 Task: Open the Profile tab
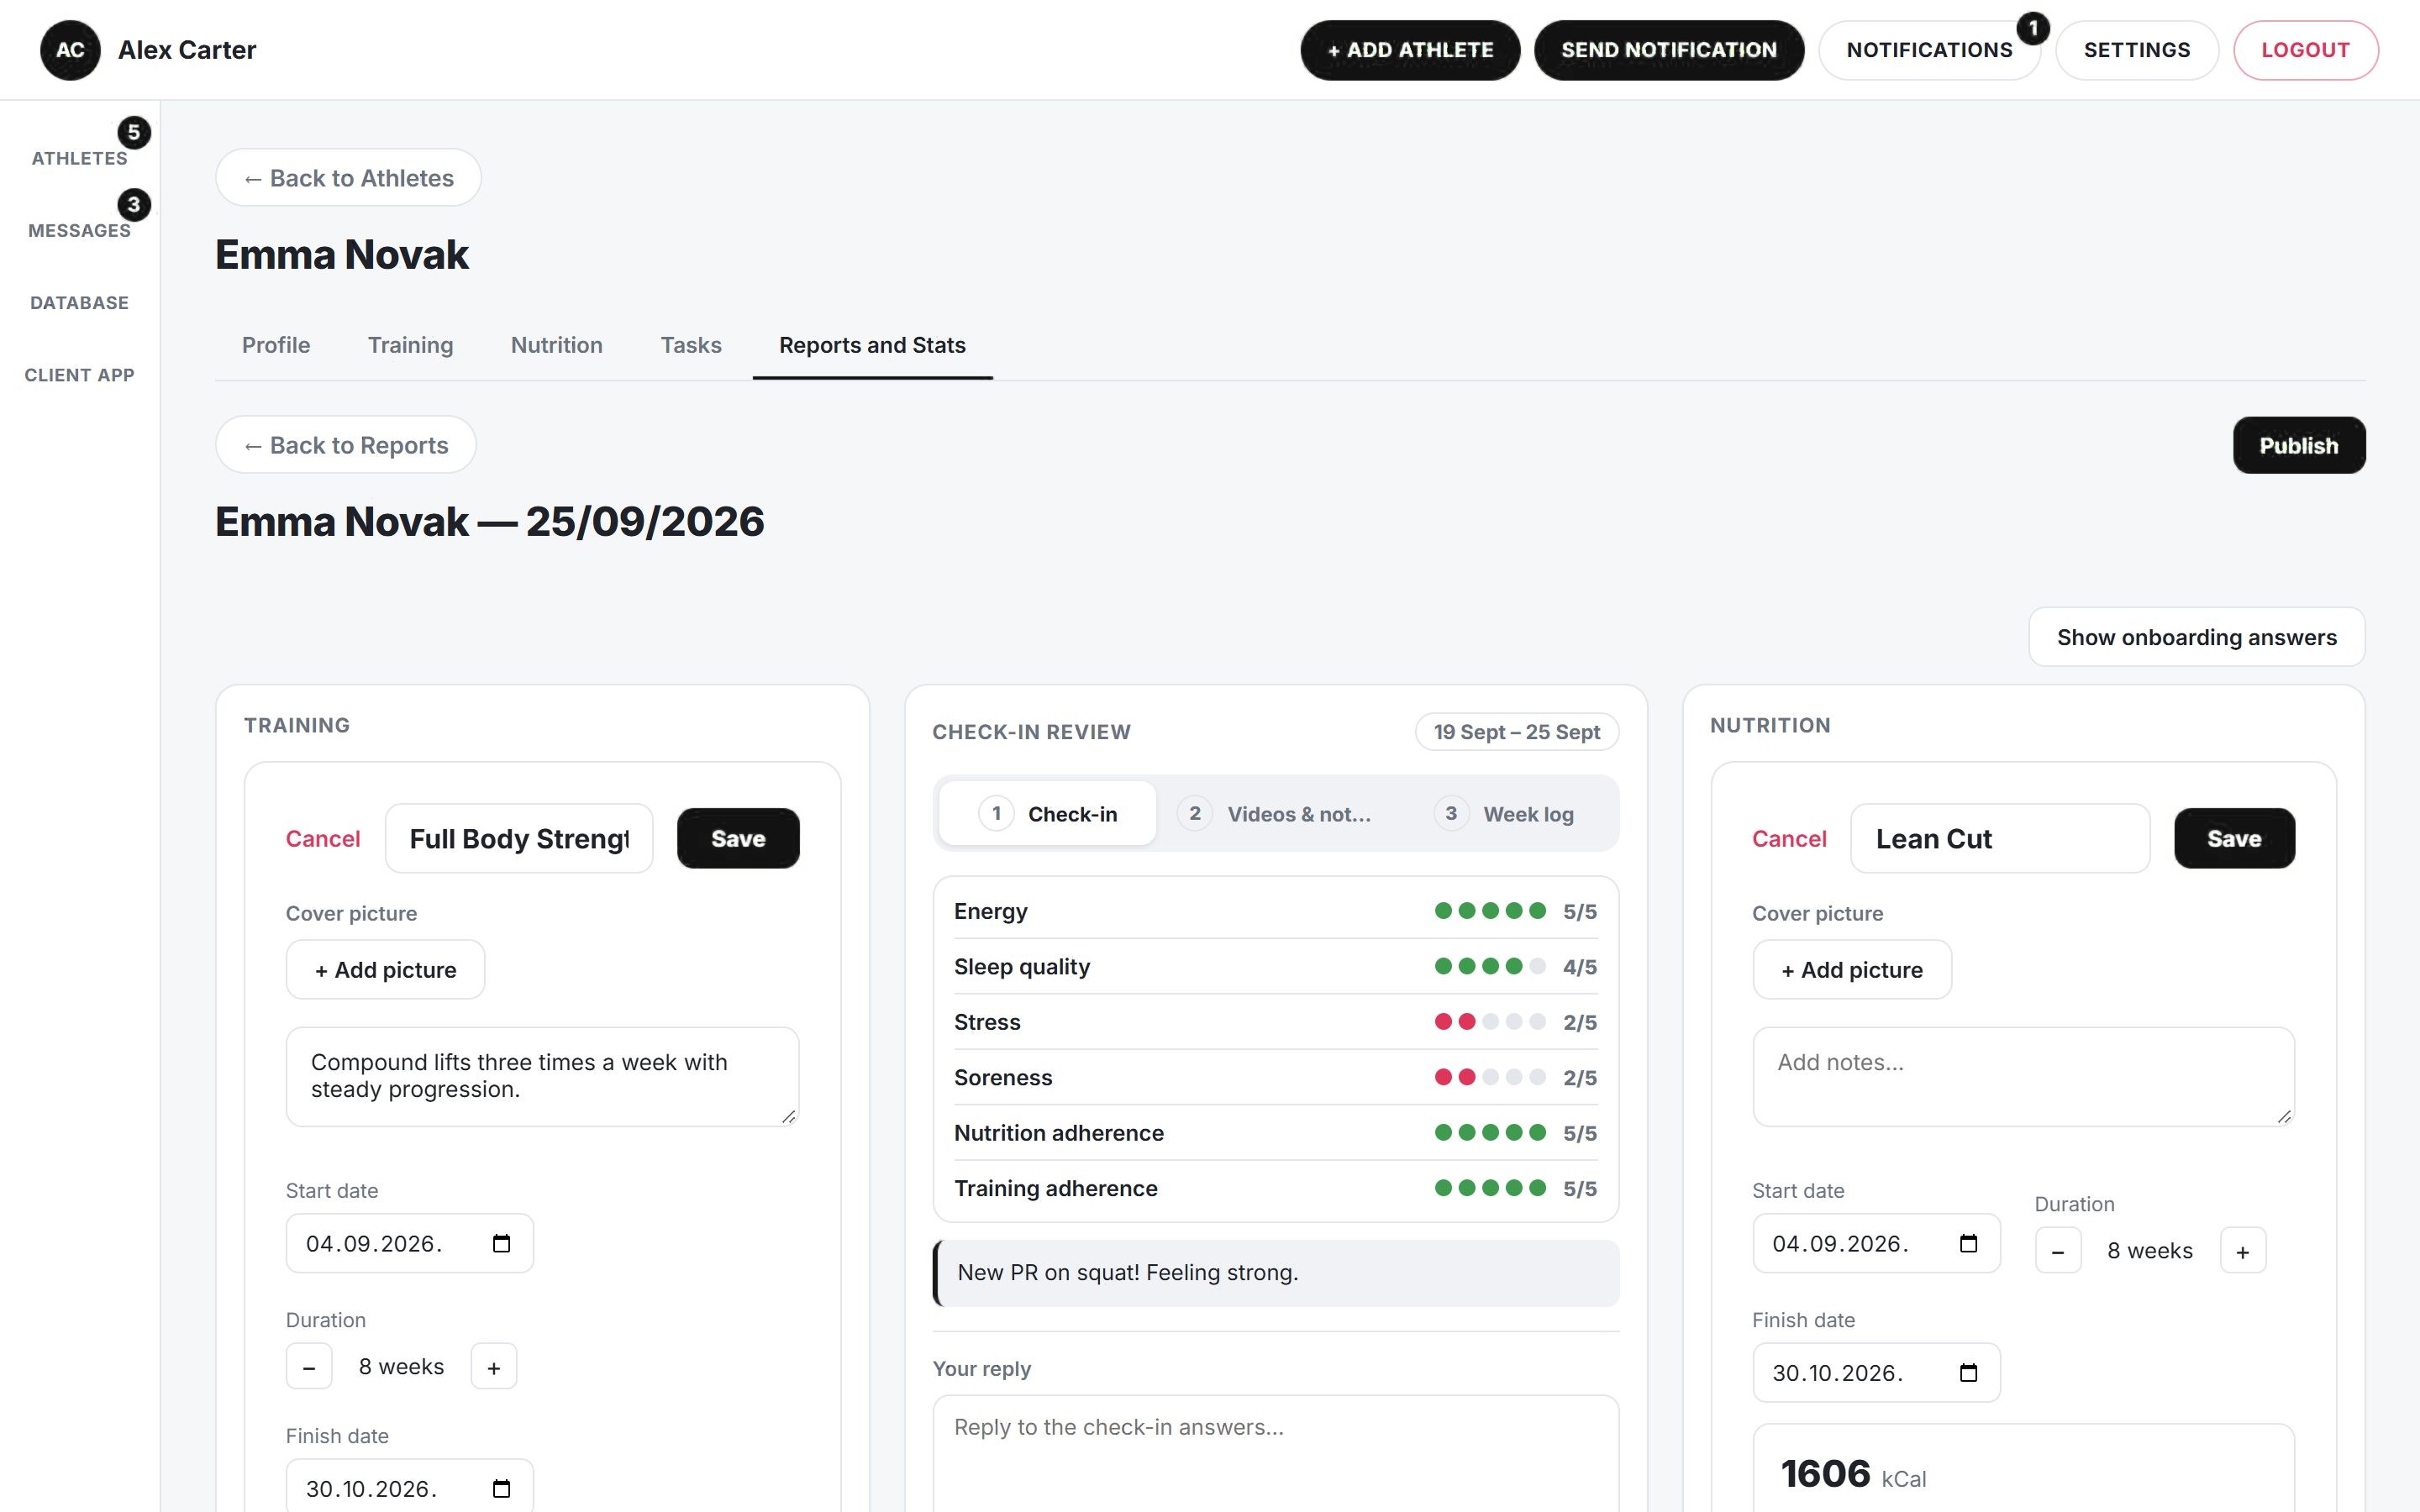[x=276, y=345]
